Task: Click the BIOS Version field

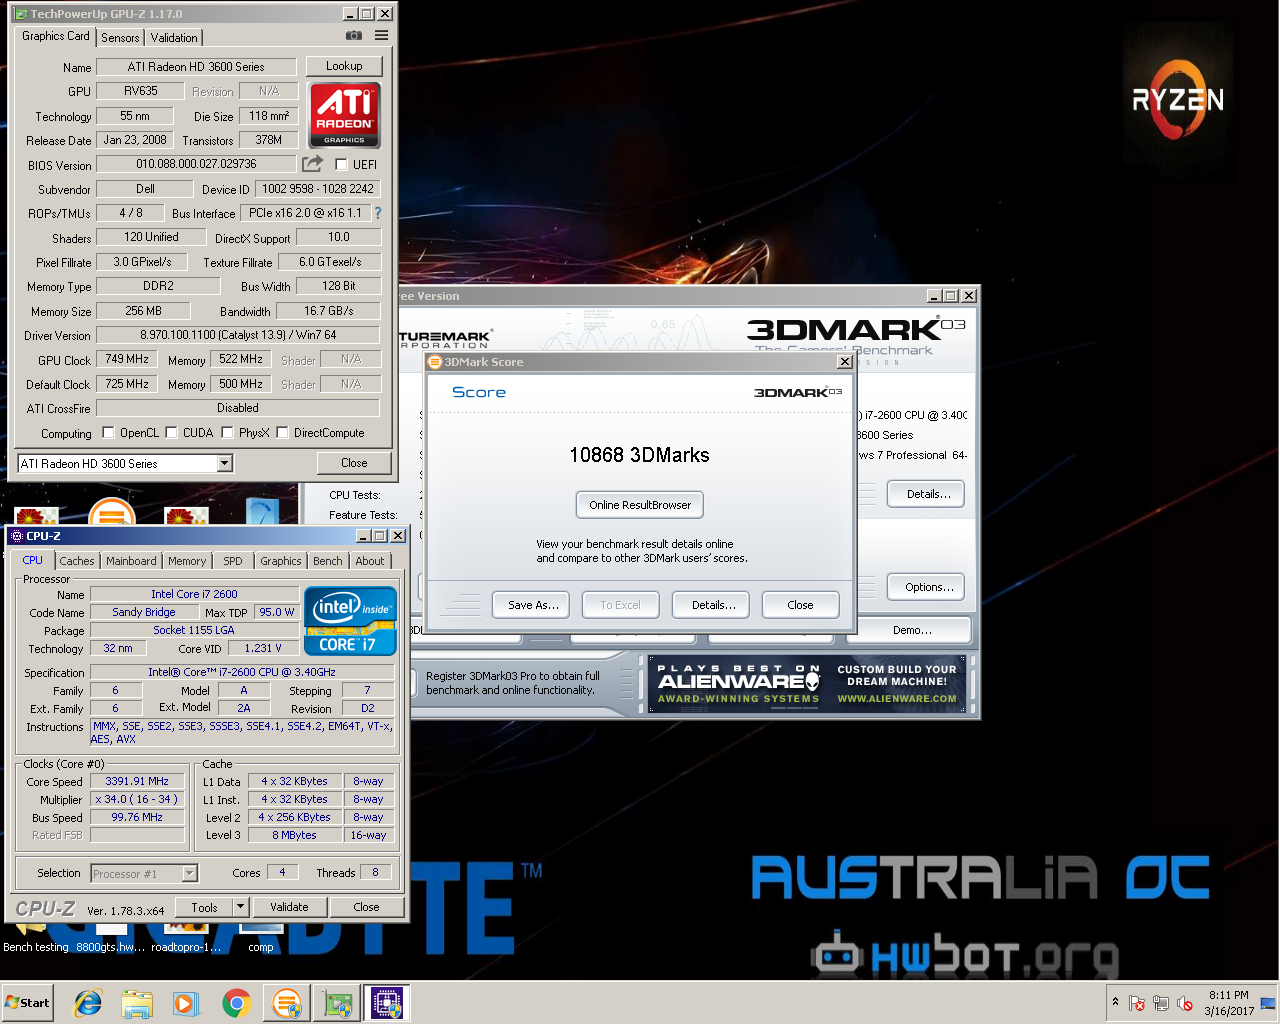Action: [196, 164]
